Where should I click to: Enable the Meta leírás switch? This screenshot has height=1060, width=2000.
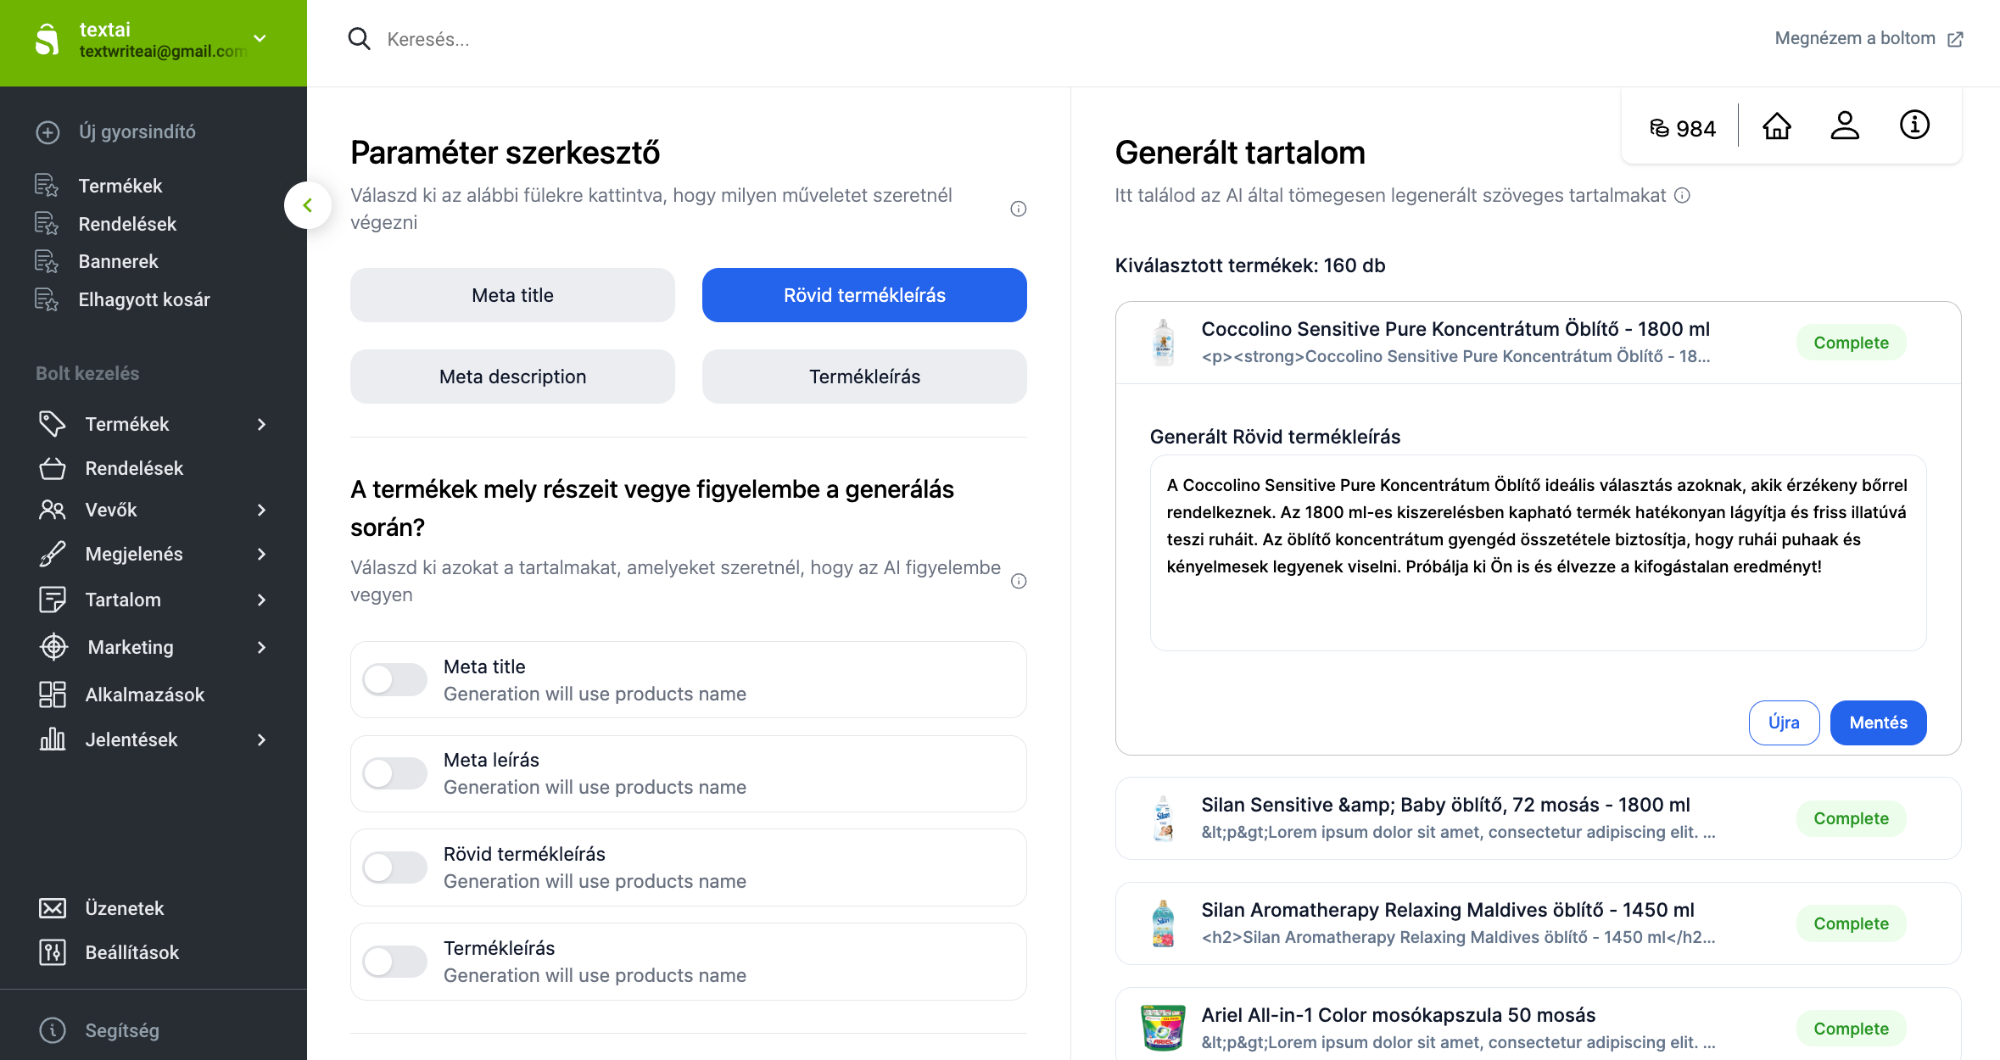[x=395, y=773]
